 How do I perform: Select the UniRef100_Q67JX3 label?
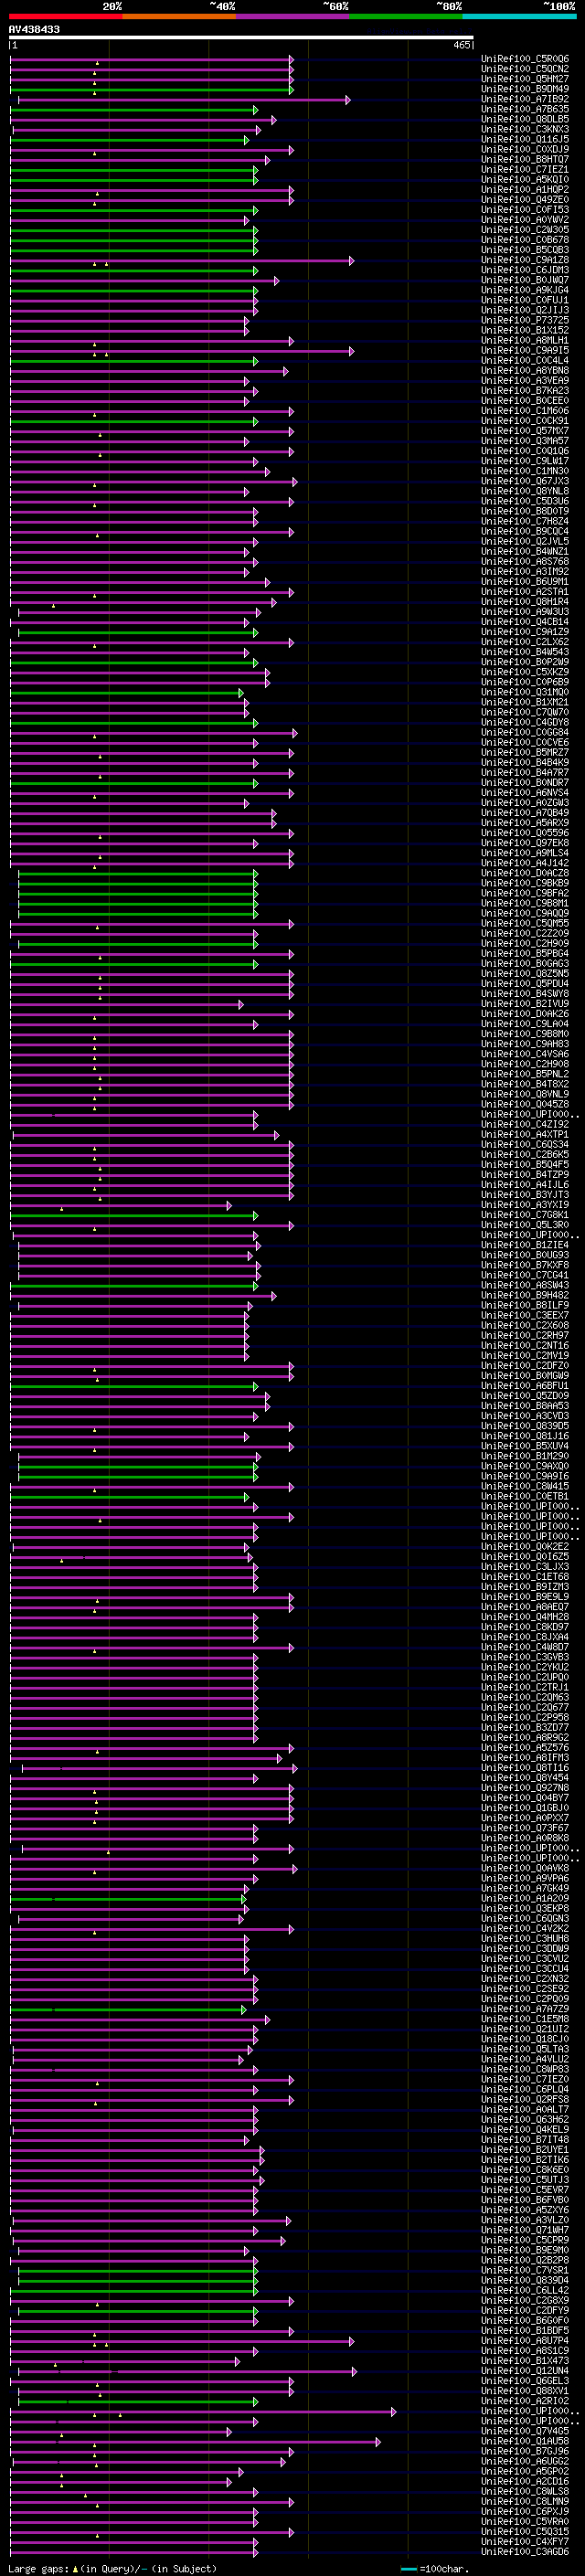tap(525, 481)
